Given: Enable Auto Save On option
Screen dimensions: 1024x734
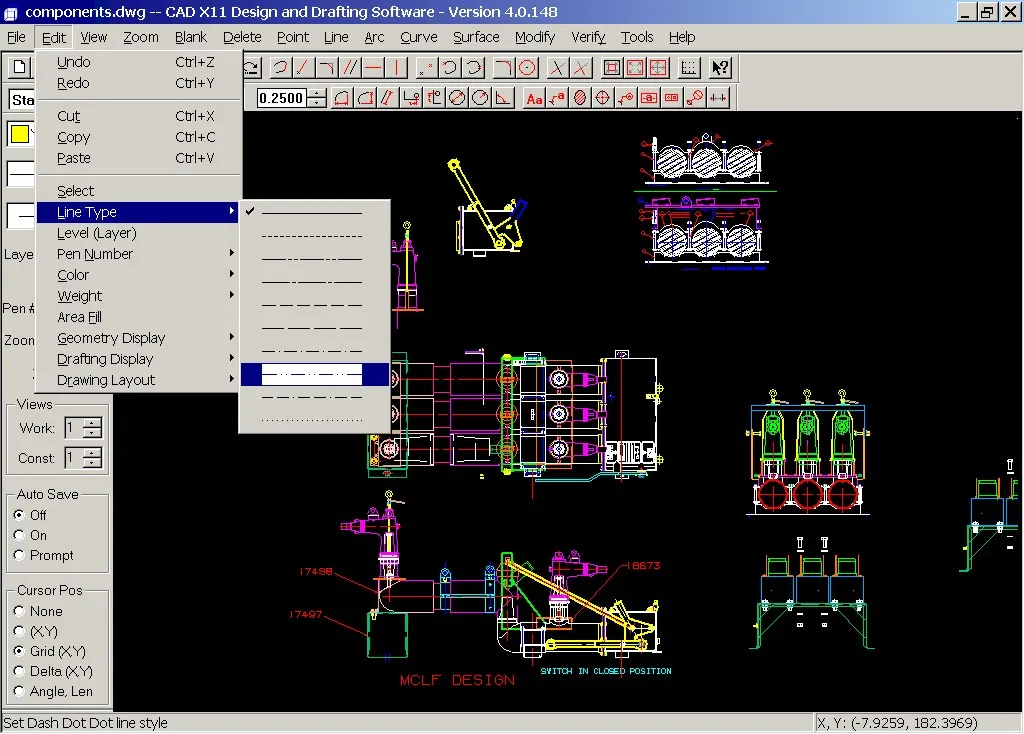Looking at the screenshot, I should 22,533.
